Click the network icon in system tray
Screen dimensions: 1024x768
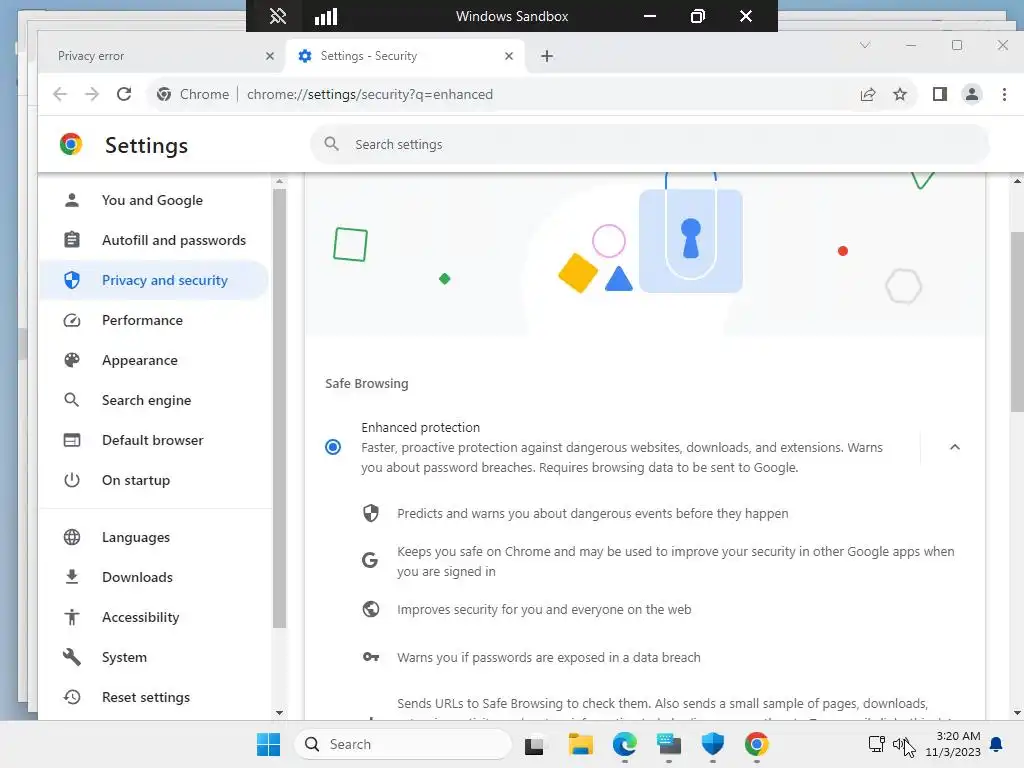pyautogui.click(x=876, y=744)
